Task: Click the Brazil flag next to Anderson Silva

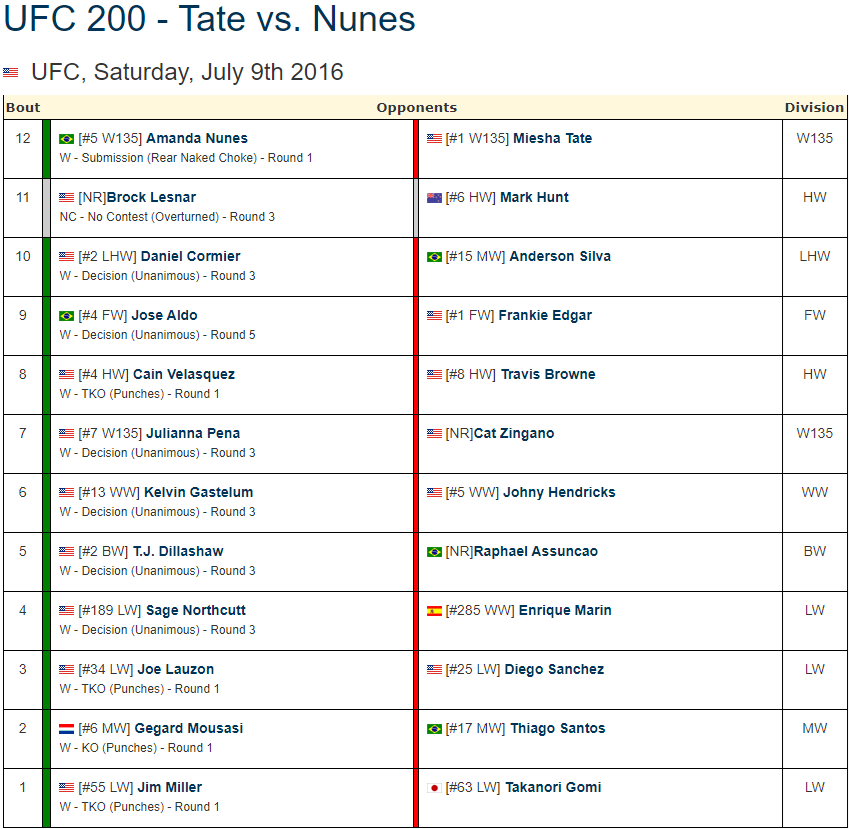Action: coord(434,257)
